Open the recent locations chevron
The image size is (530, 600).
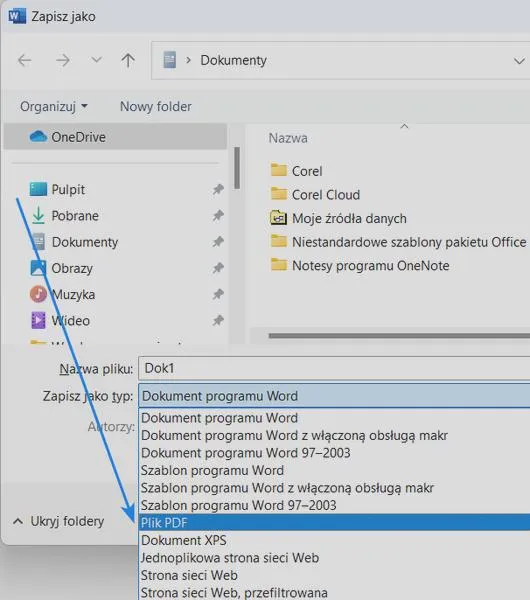click(96, 60)
